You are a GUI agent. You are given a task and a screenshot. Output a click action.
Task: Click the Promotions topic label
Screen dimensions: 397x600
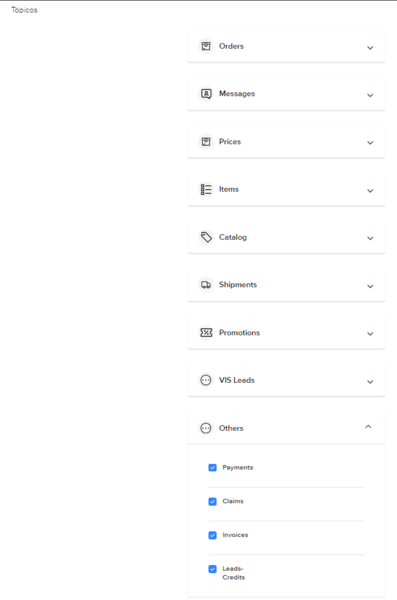[239, 333]
